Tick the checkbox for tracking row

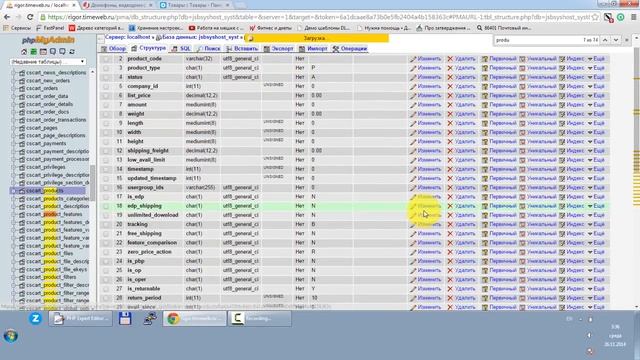point(106,224)
